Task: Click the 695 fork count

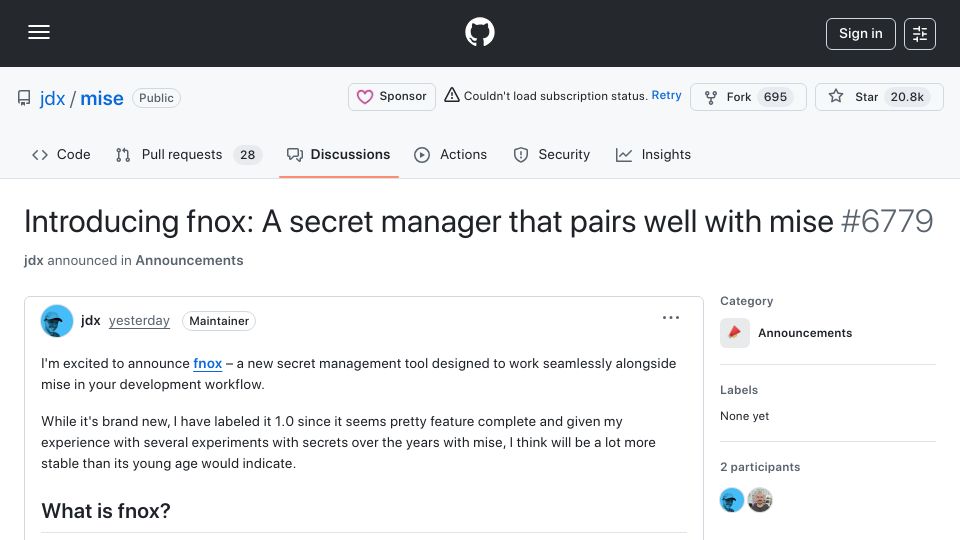Action: point(775,97)
